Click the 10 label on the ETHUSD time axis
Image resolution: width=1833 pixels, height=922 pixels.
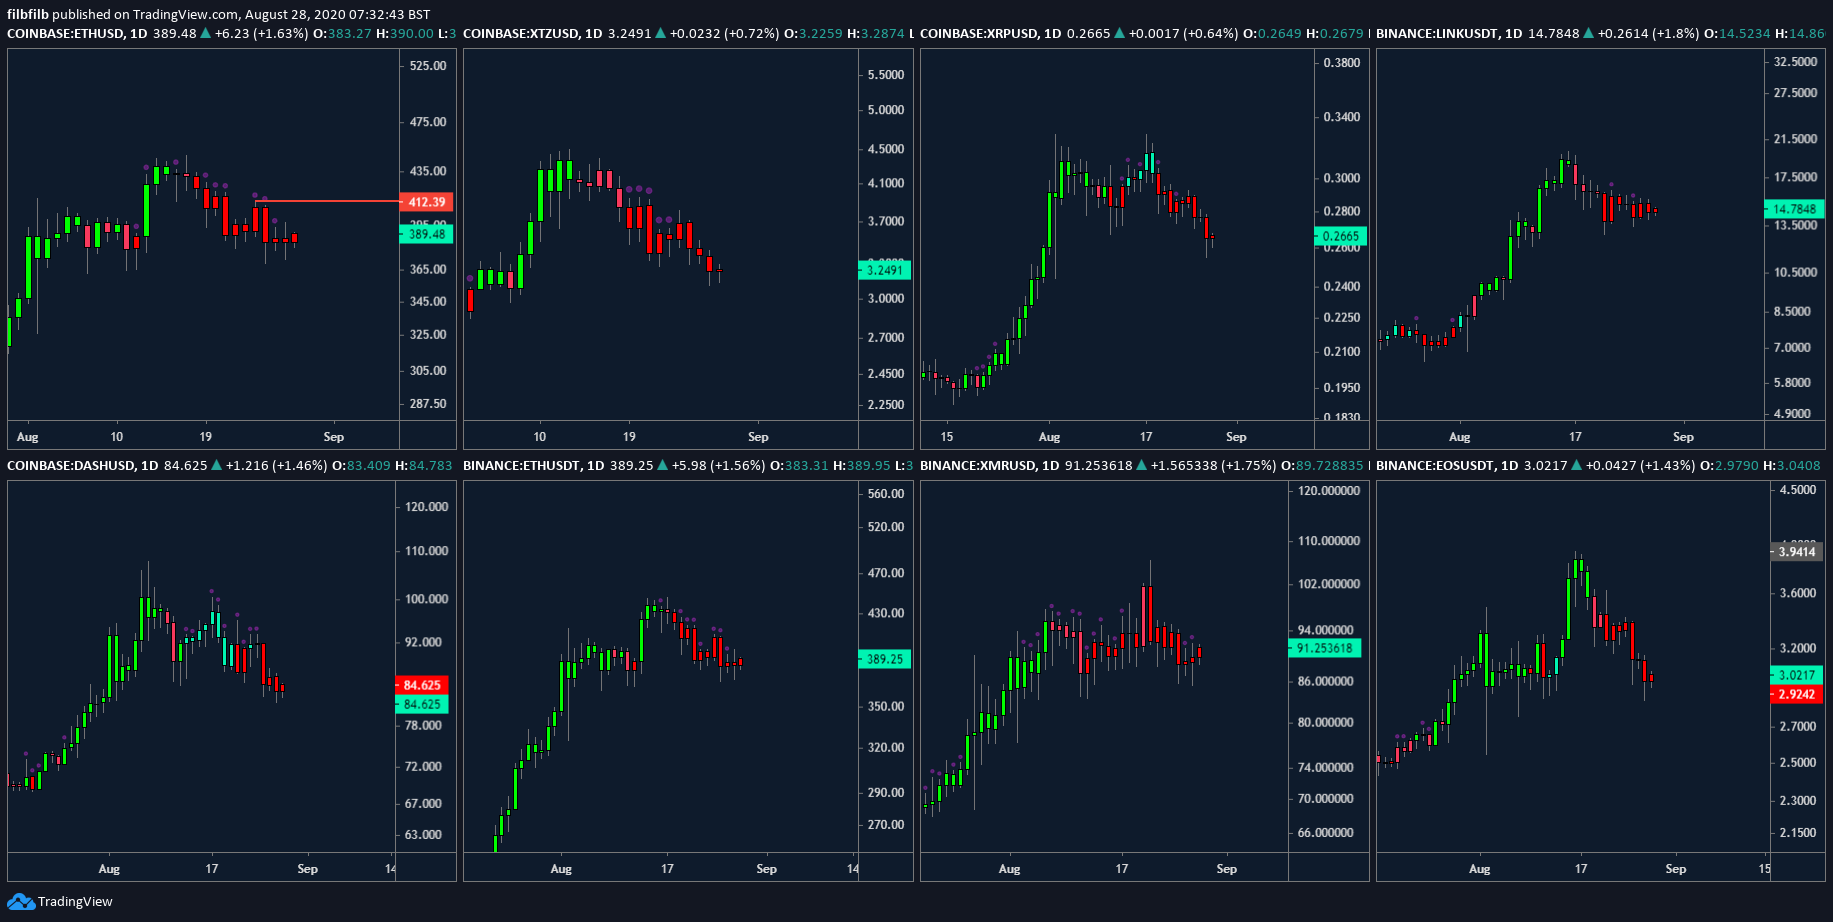(x=117, y=437)
